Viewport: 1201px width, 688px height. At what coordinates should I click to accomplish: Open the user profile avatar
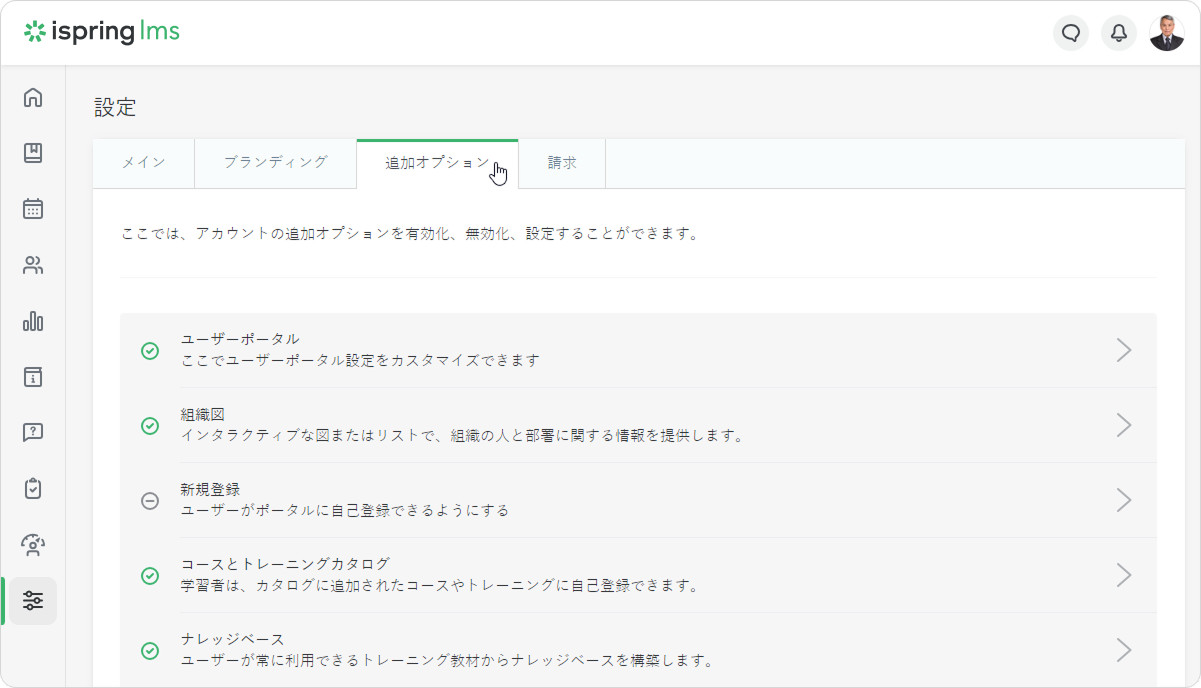[1166, 33]
